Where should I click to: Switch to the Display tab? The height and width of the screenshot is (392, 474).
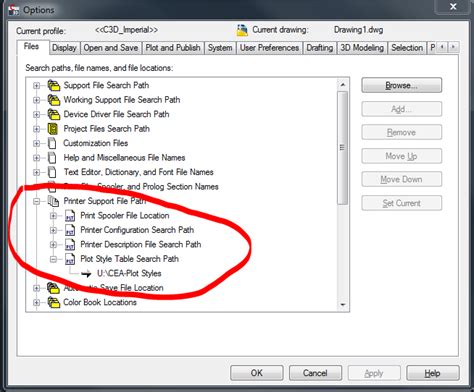(64, 48)
